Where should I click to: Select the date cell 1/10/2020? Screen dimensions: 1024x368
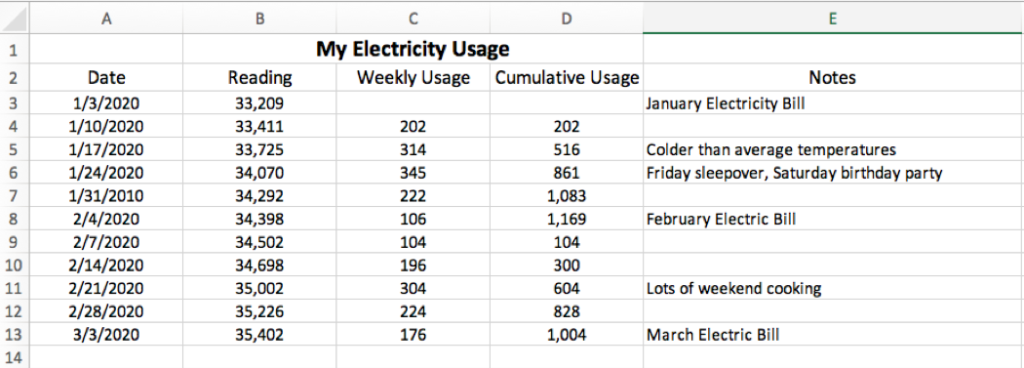106,127
